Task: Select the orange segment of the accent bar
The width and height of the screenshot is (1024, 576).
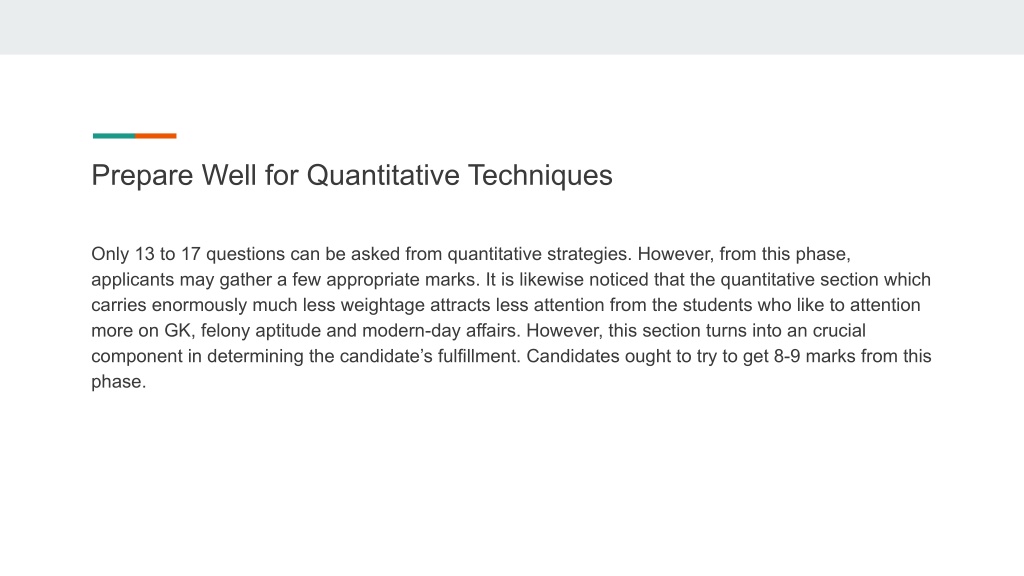Action: pos(155,136)
